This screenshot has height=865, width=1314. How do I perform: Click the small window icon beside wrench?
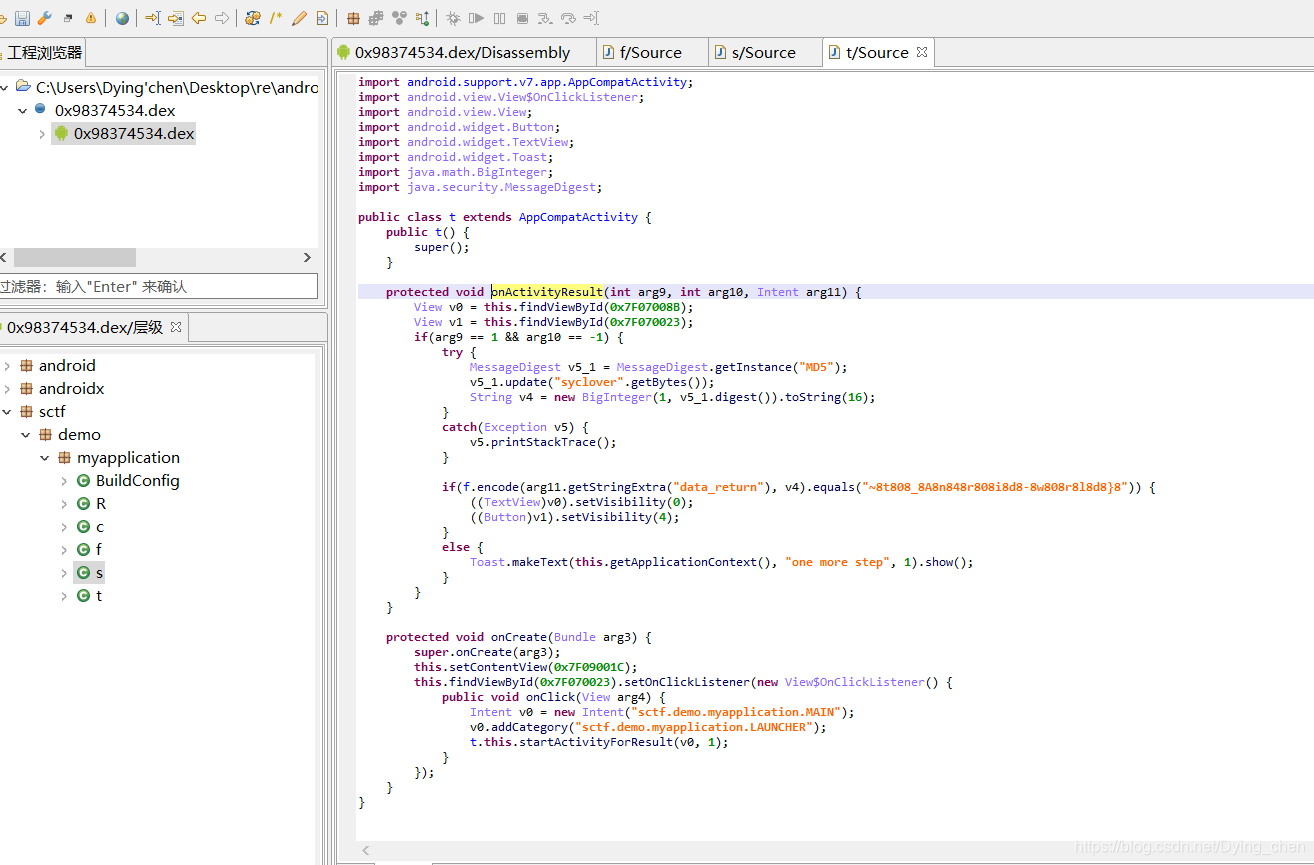coord(68,18)
